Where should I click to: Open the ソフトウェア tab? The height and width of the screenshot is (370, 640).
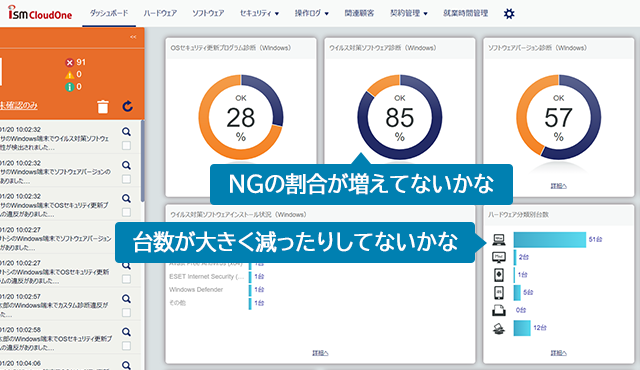[208, 13]
